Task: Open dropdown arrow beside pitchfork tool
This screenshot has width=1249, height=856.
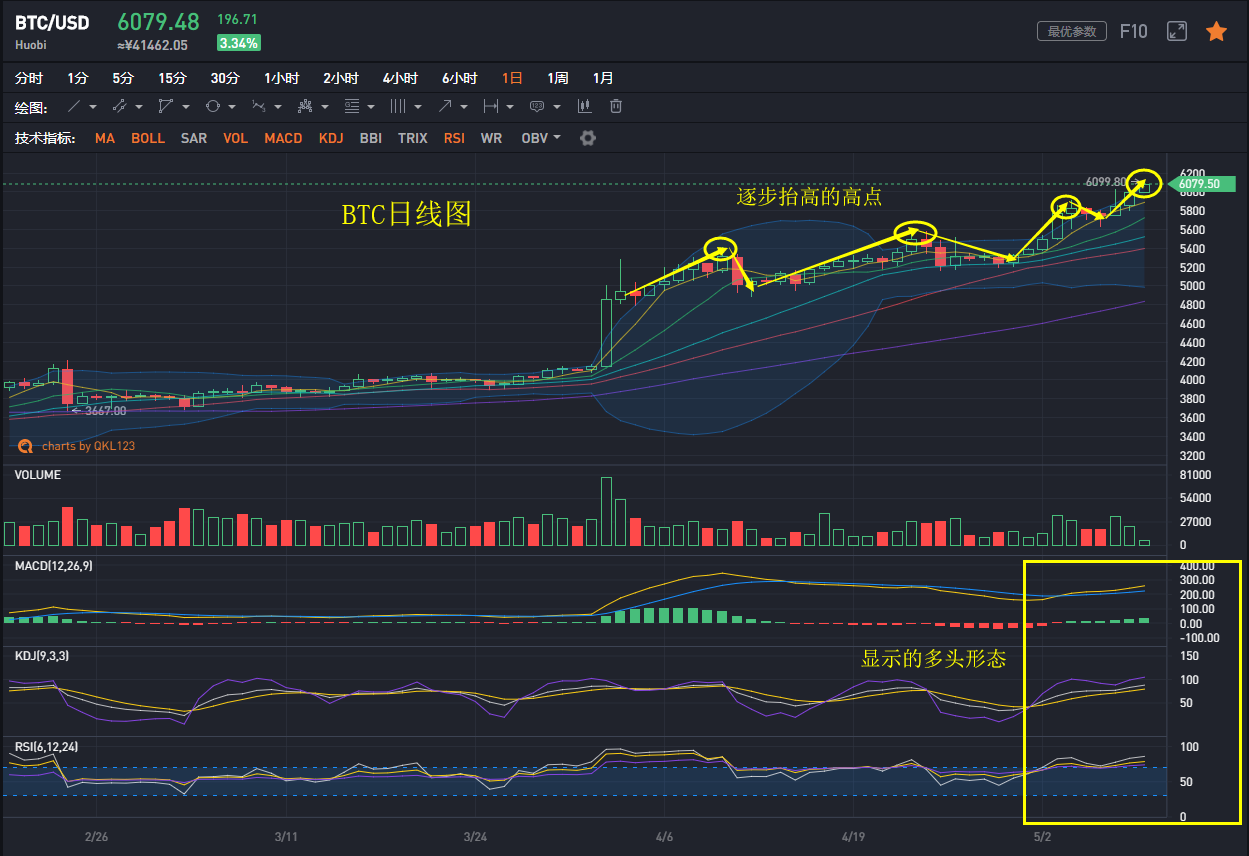Action: (325, 107)
